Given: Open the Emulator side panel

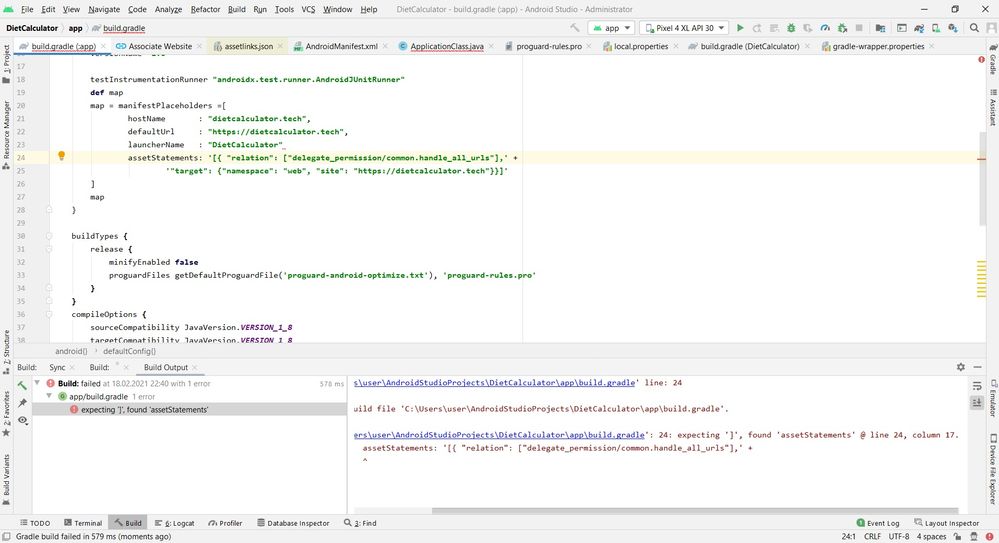Looking at the screenshot, I should click(x=993, y=398).
